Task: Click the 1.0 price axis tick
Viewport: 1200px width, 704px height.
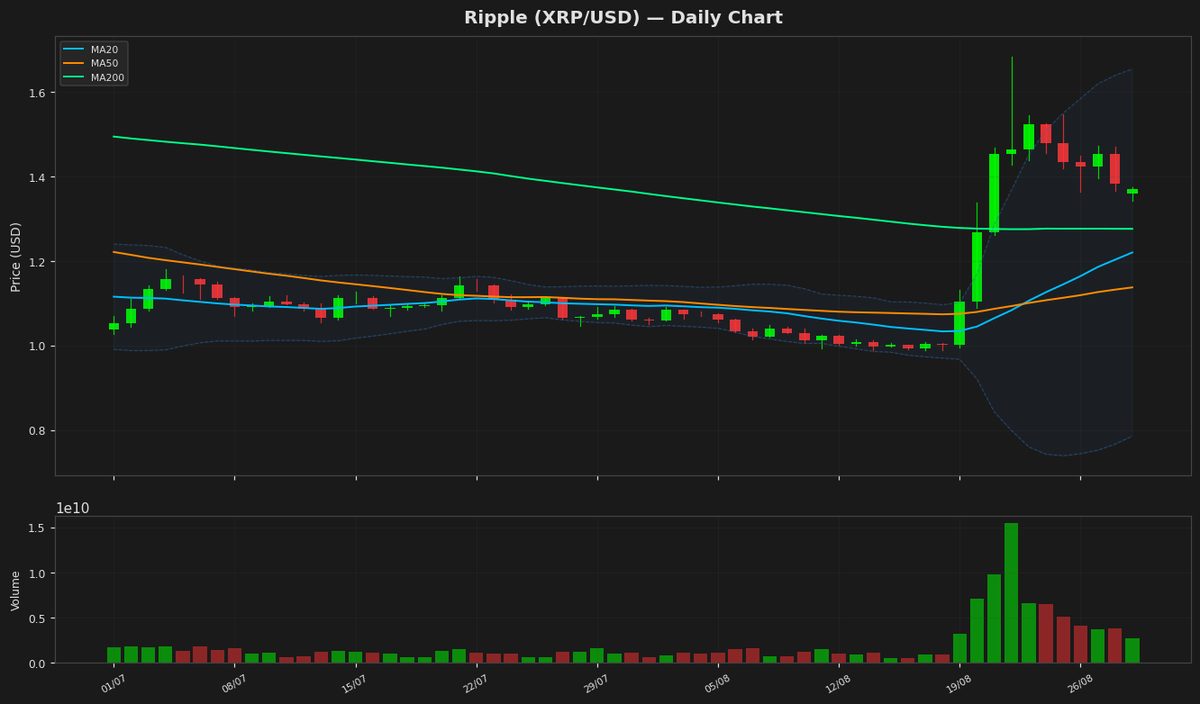Action: [37, 346]
